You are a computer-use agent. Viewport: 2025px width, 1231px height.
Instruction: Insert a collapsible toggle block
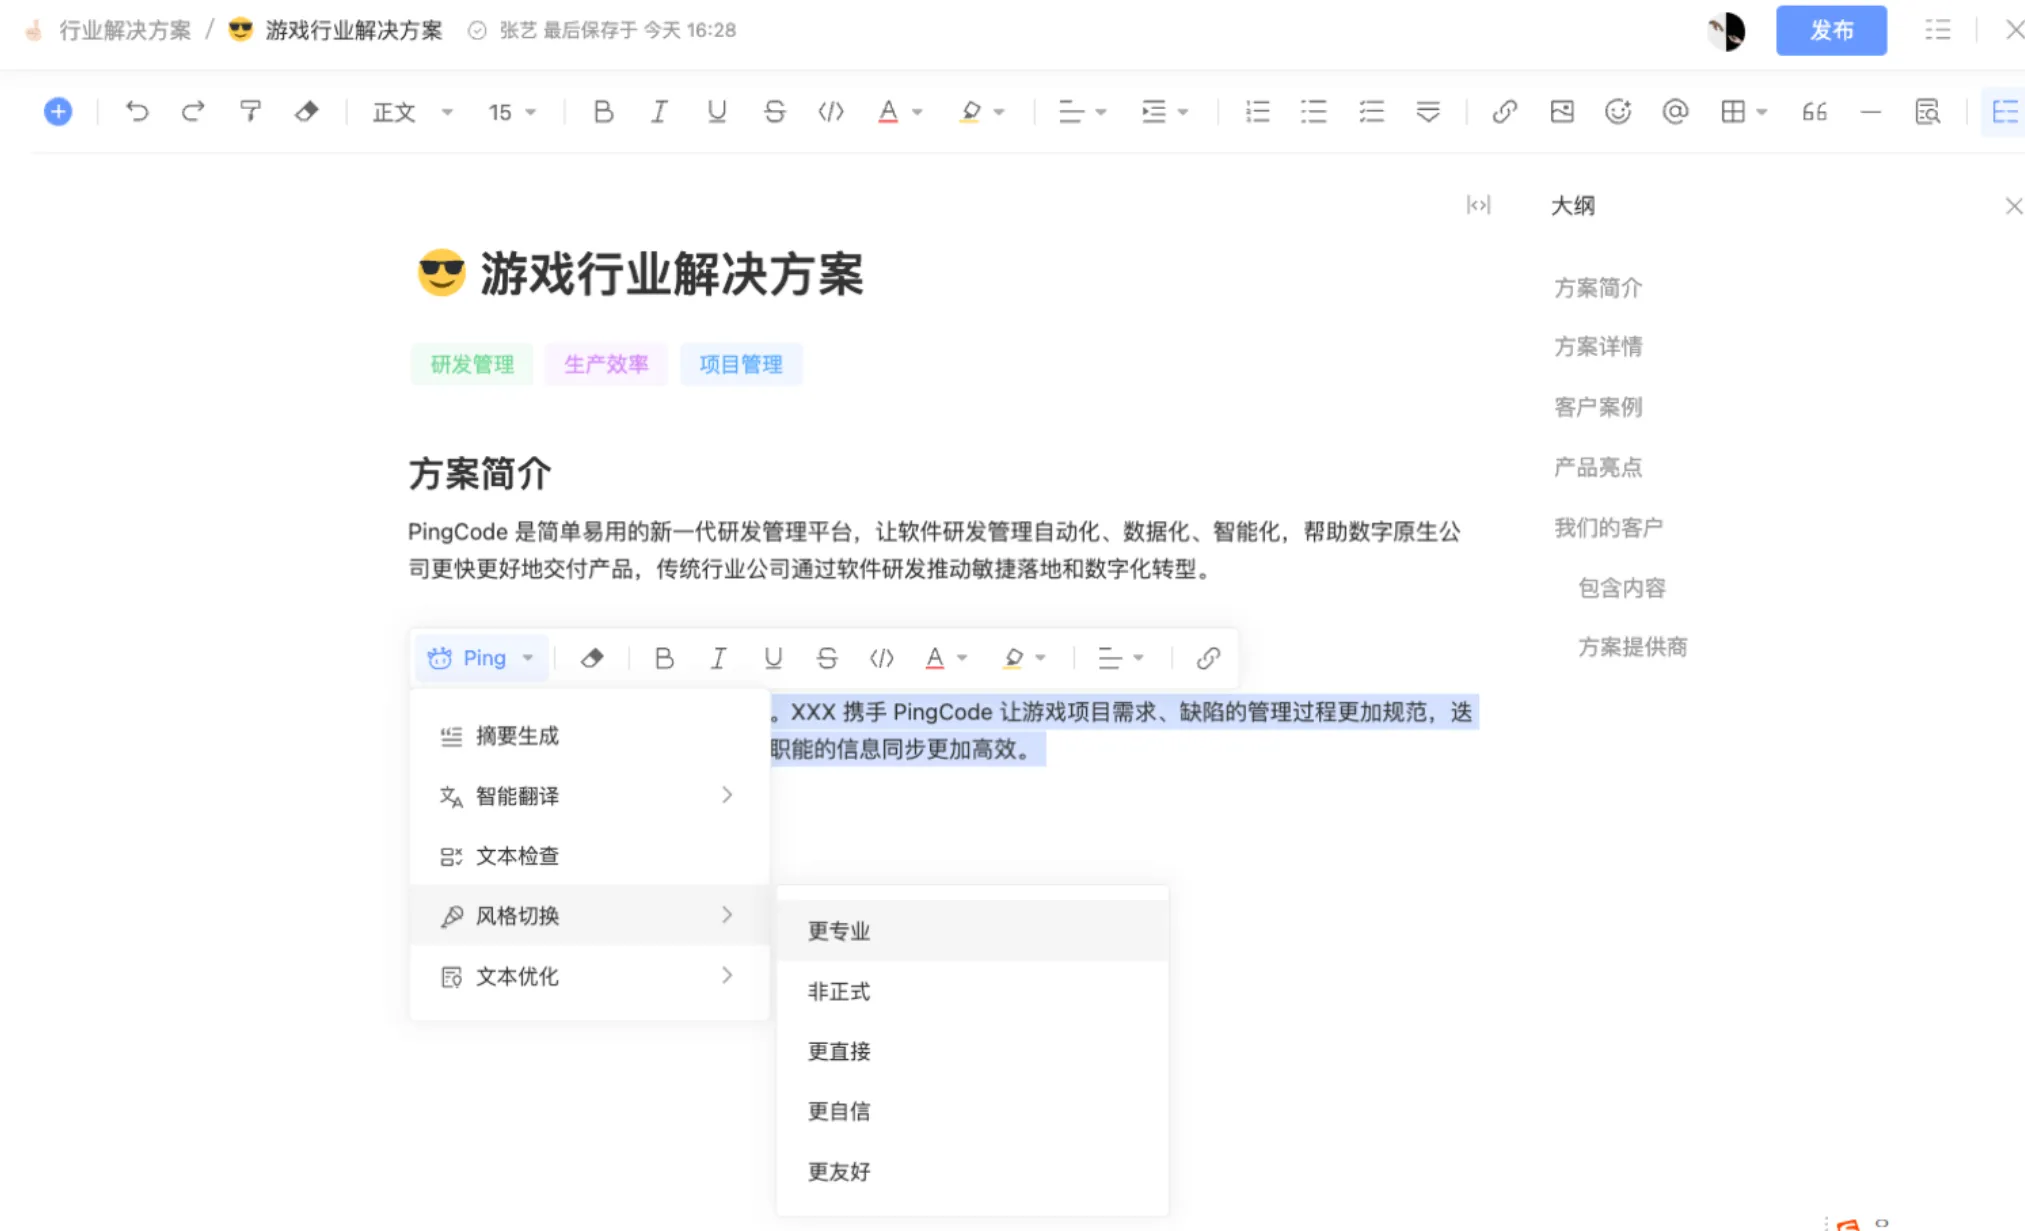pos(1428,111)
